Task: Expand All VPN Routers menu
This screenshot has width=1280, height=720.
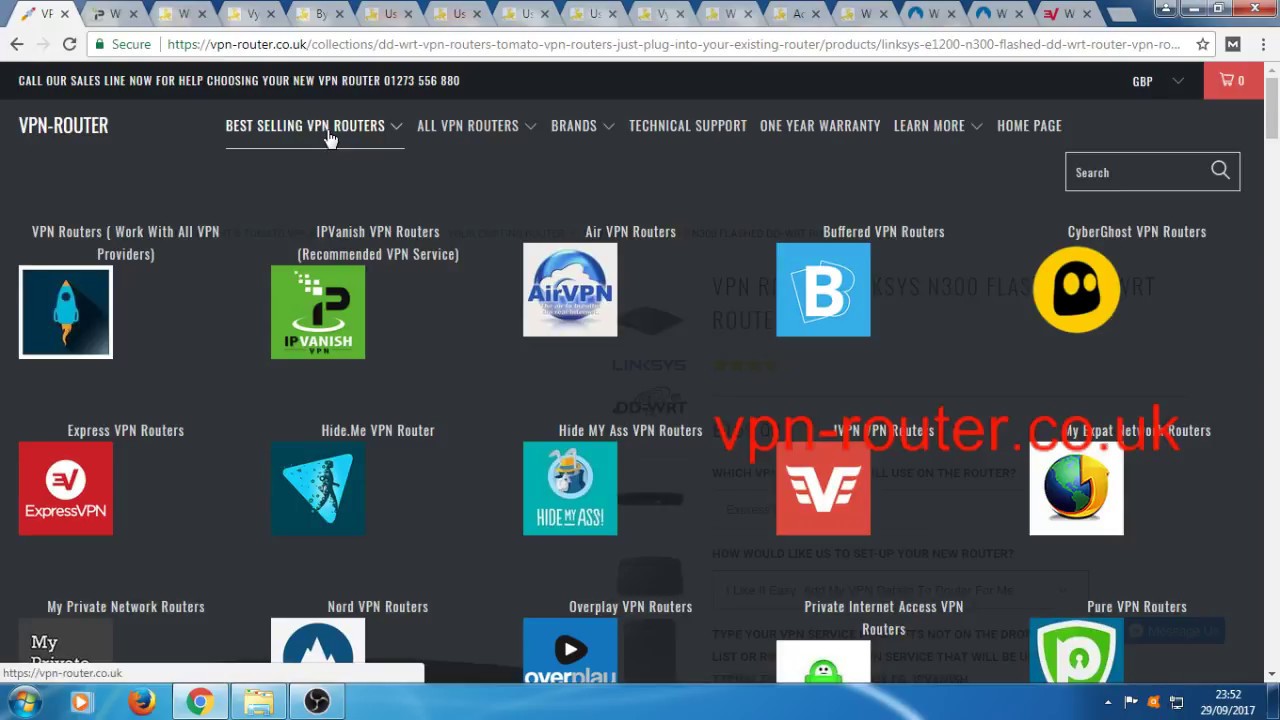Action: tap(477, 126)
